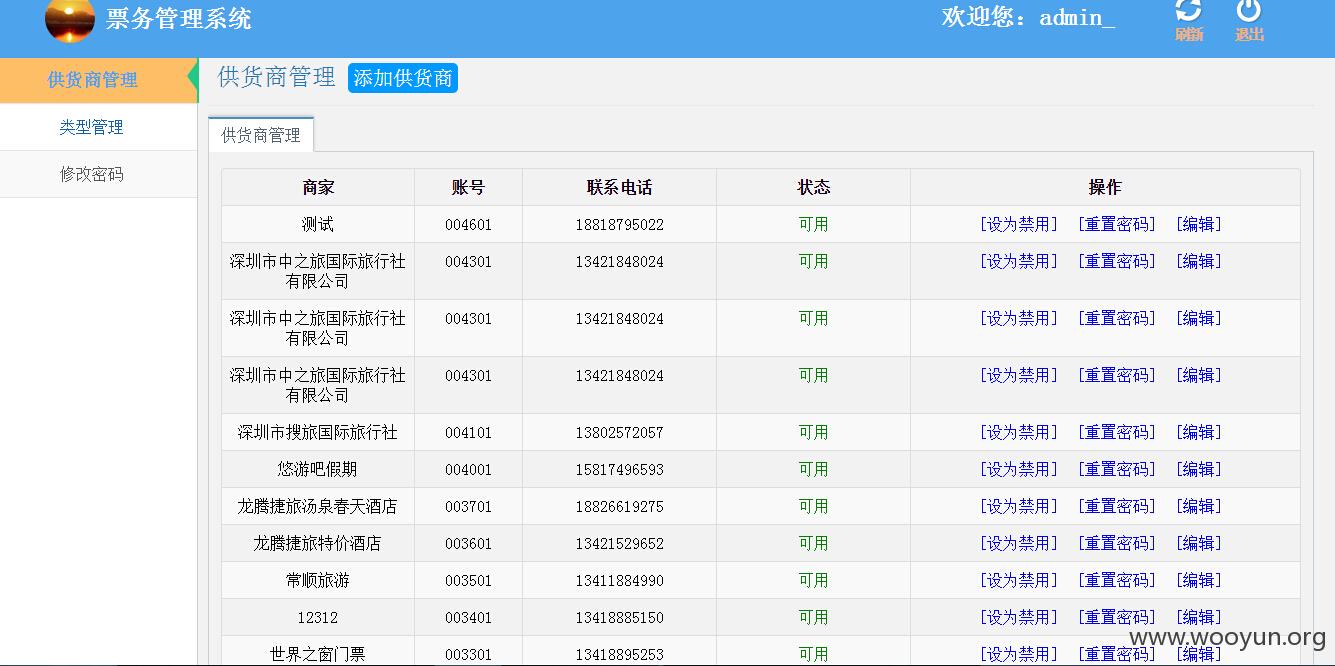Viewport: 1335px width, 666px height.
Task: Click account number 003601
Action: 468,544
